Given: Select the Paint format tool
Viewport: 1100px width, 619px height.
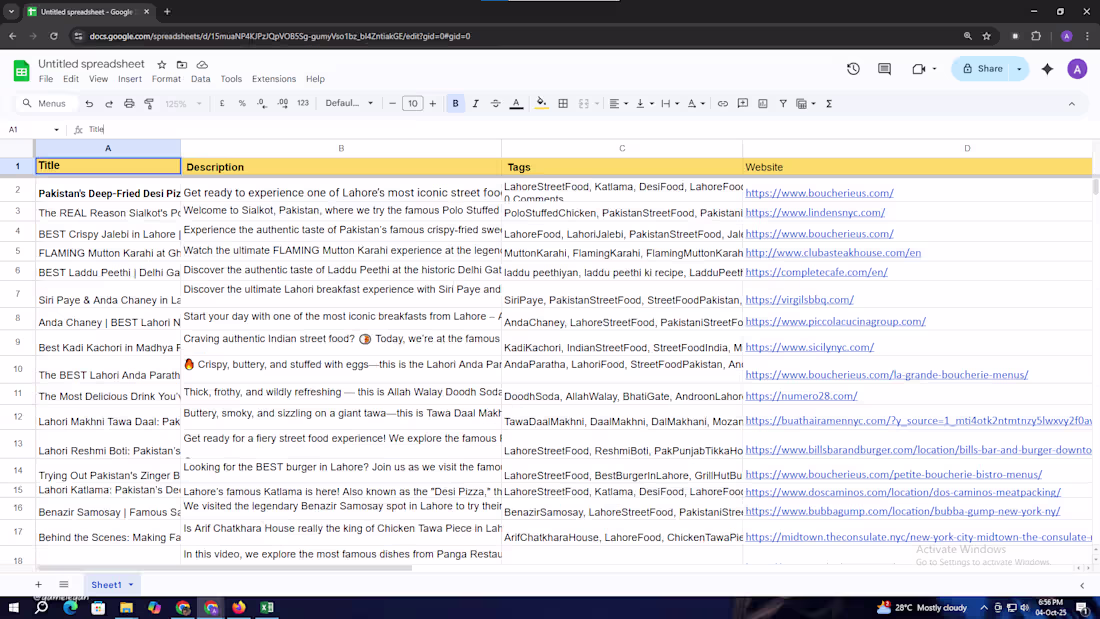Looking at the screenshot, I should tap(149, 104).
